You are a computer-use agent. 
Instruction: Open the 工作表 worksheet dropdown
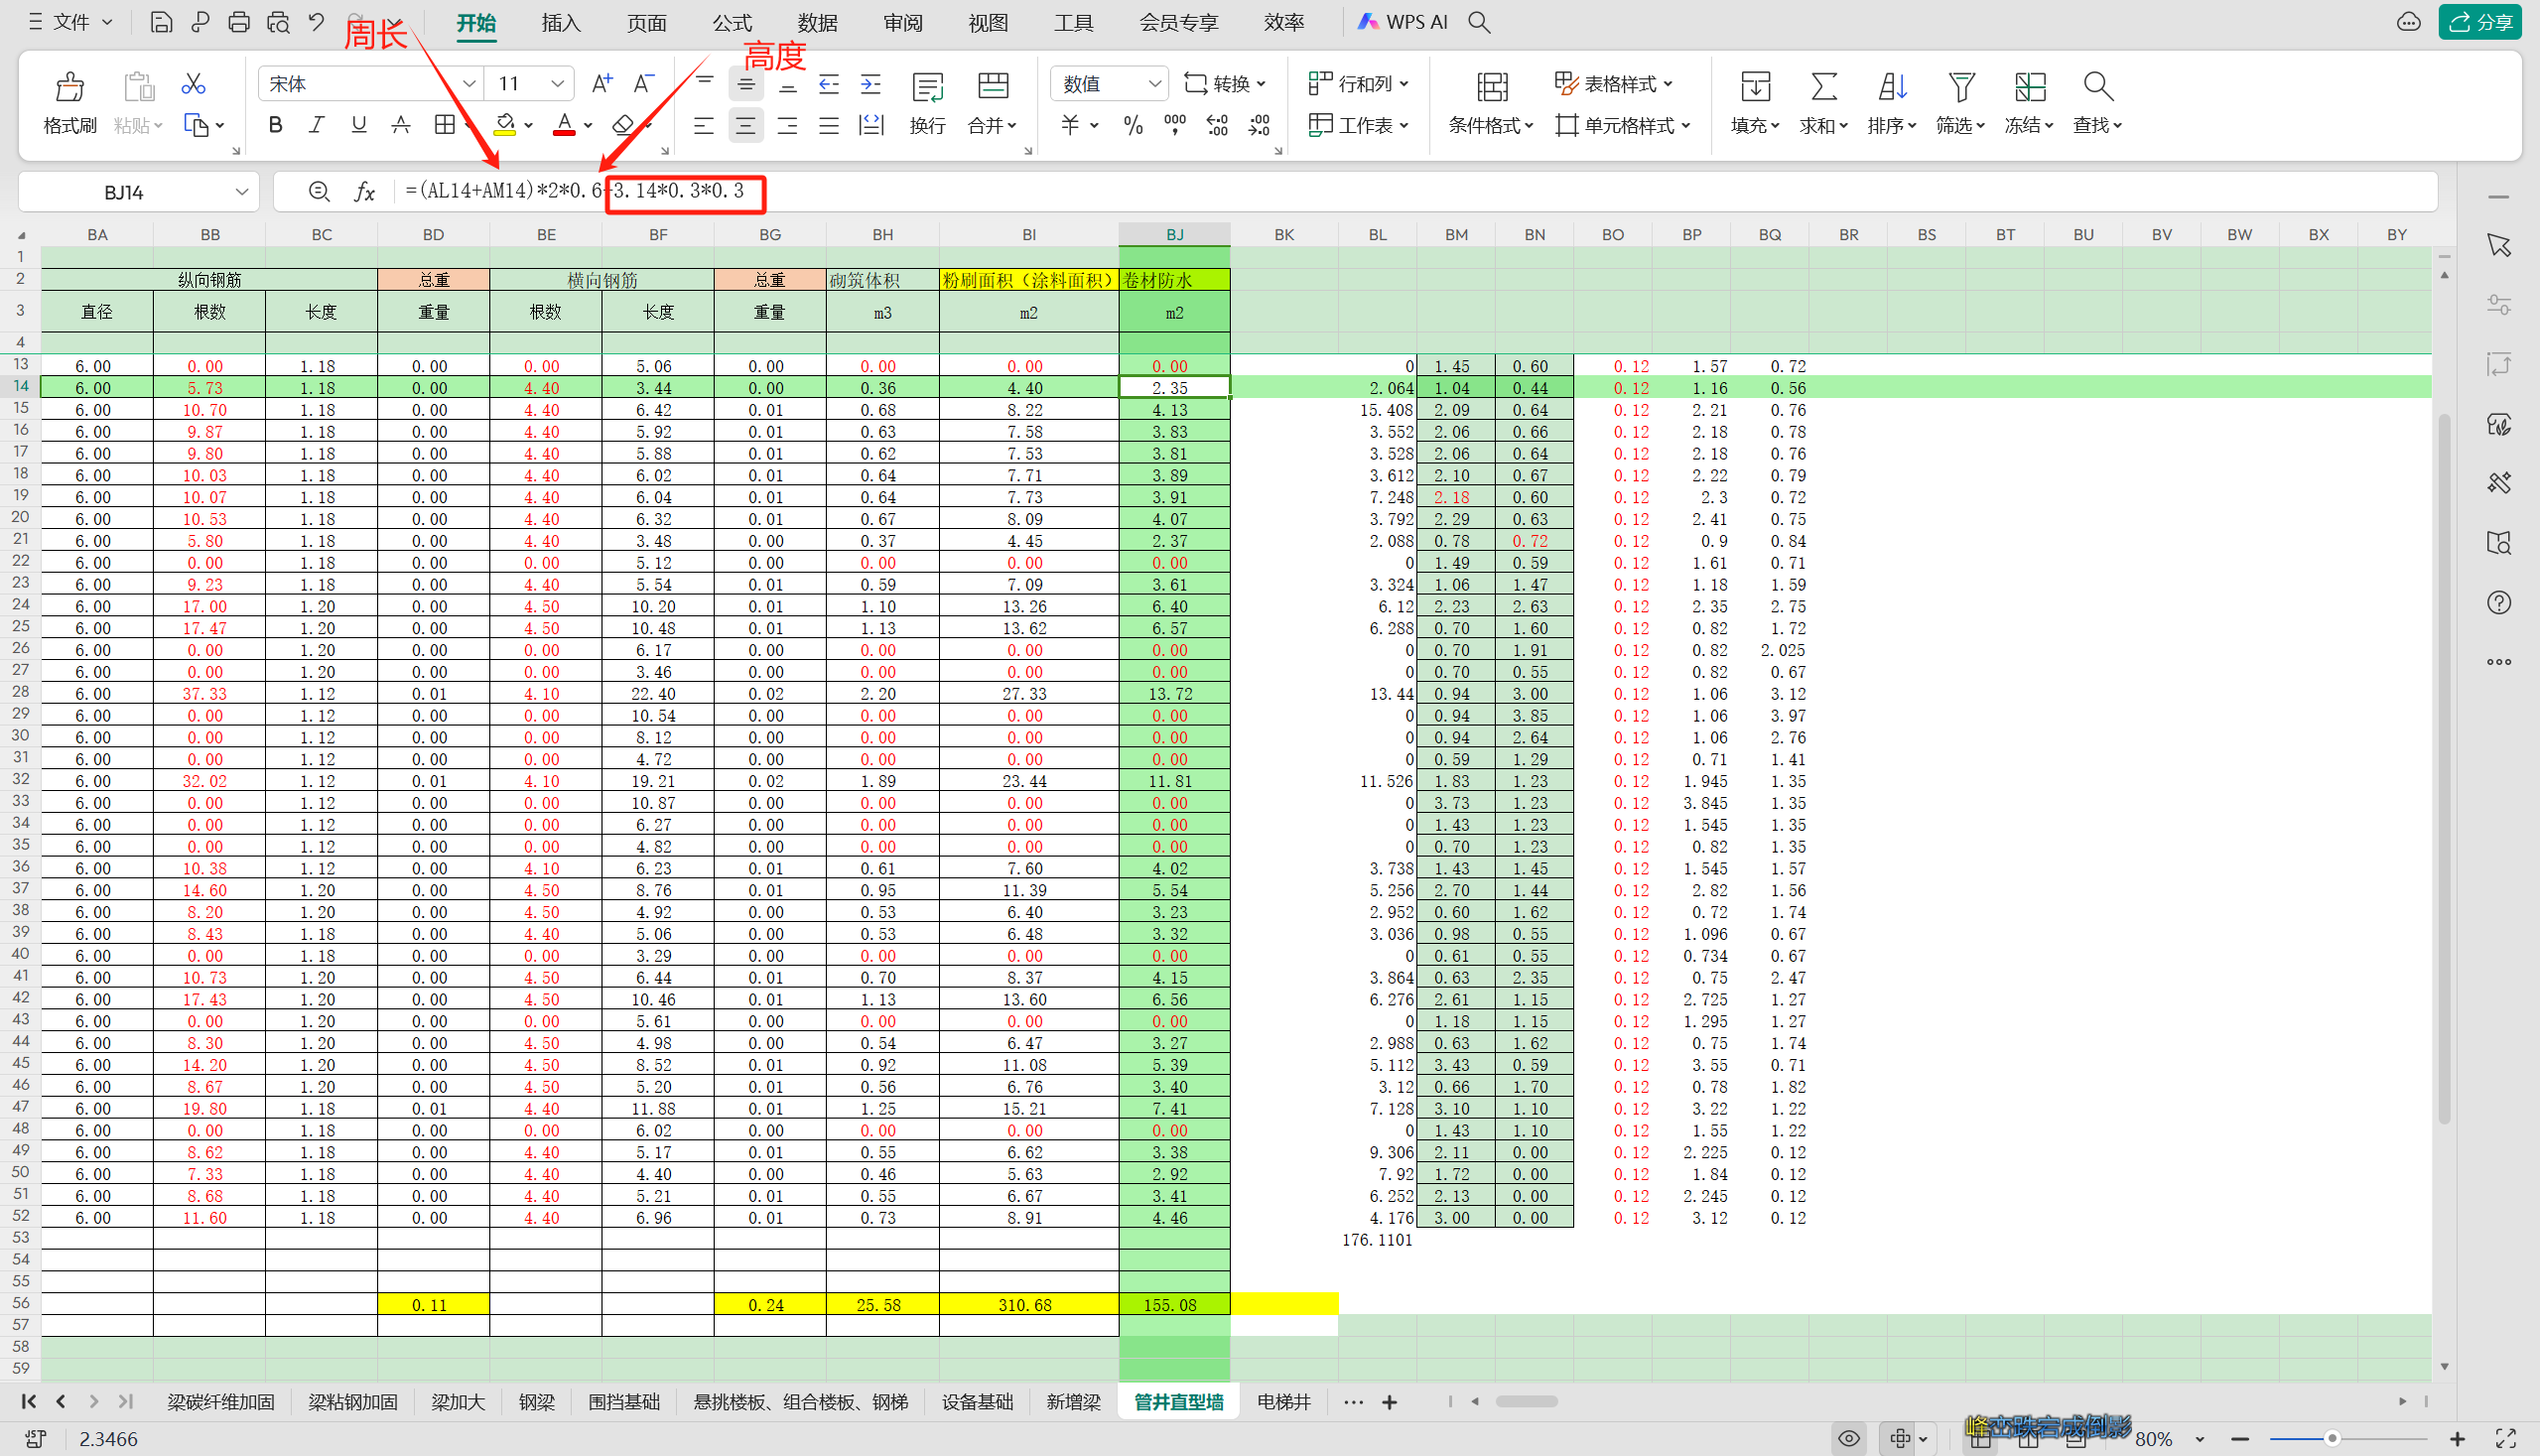pyautogui.click(x=1359, y=125)
